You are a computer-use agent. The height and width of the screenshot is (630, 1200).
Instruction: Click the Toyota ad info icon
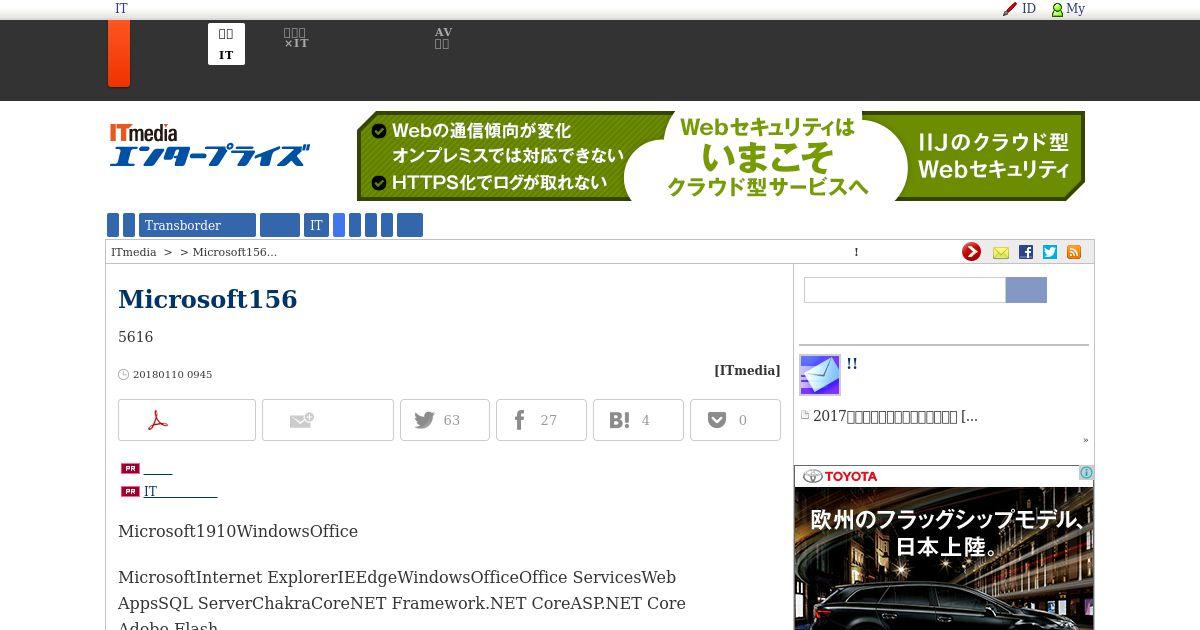1086,473
